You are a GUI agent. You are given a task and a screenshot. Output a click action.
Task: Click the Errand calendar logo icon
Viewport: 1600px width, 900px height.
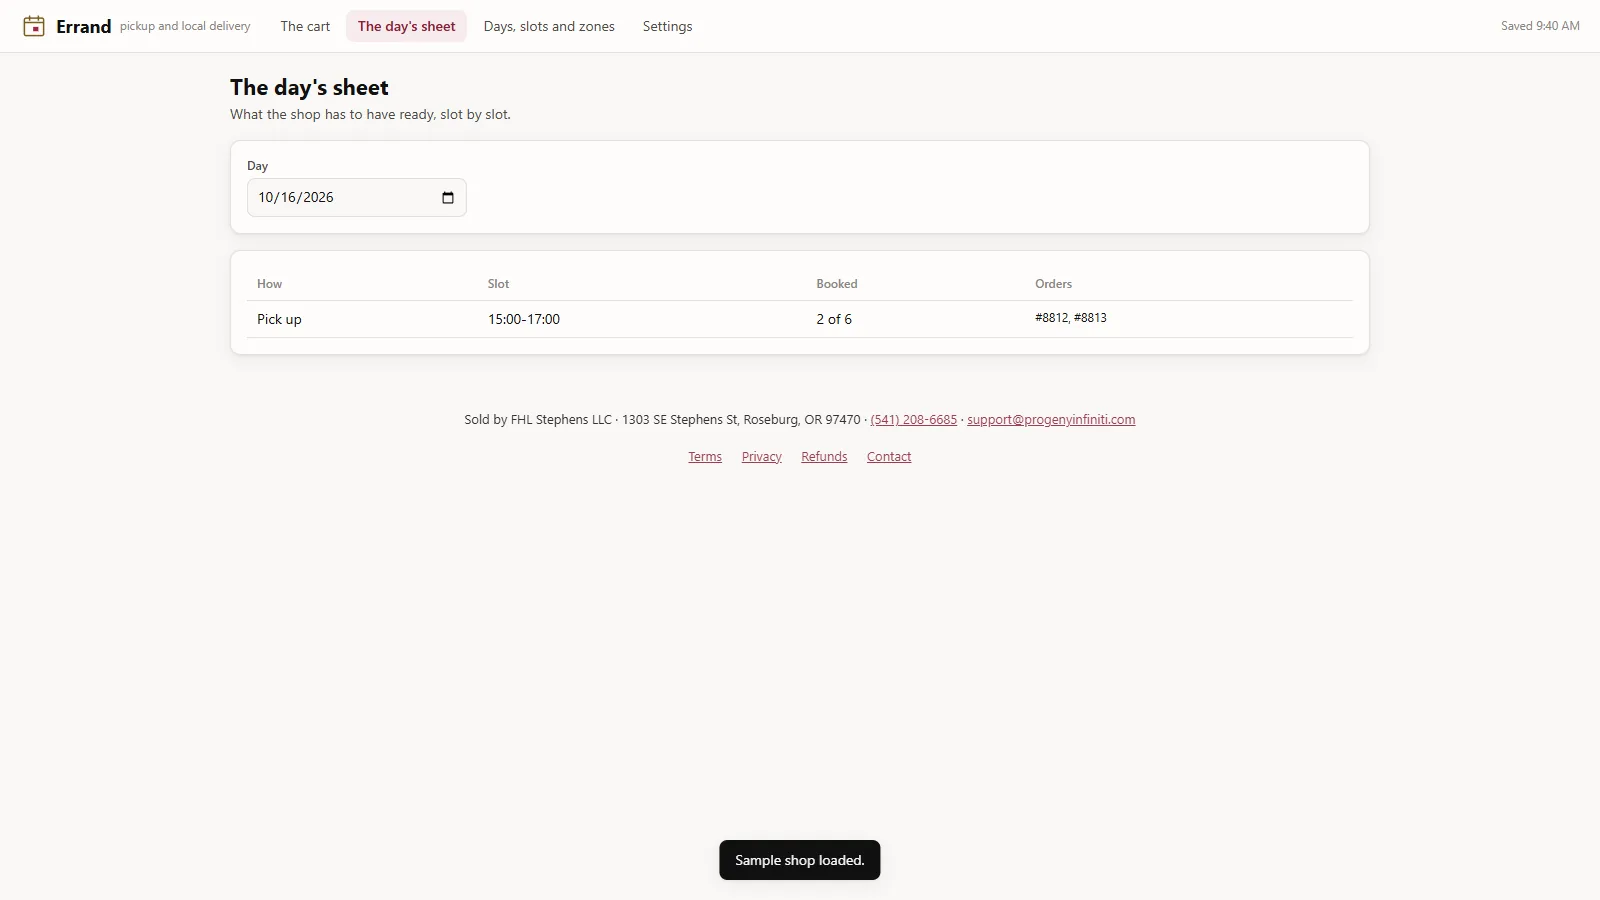(34, 26)
